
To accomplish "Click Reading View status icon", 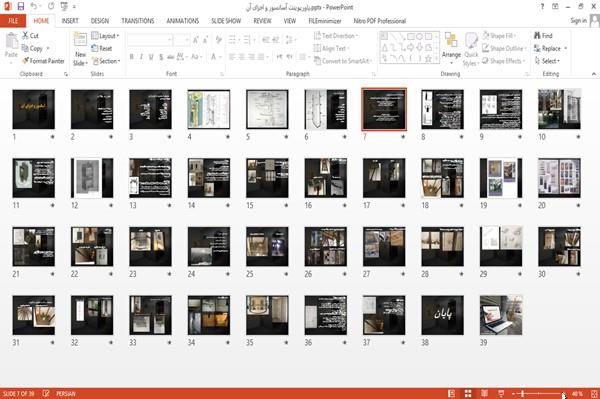I will (x=484, y=394).
